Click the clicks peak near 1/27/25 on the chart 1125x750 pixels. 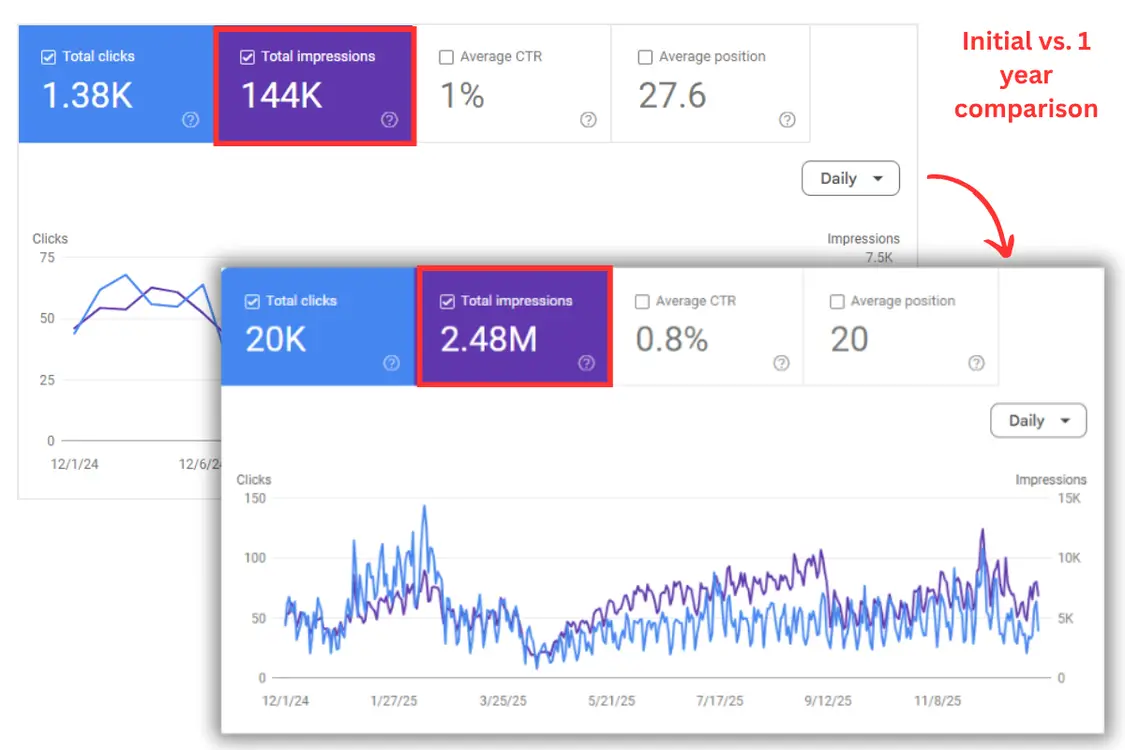(424, 507)
